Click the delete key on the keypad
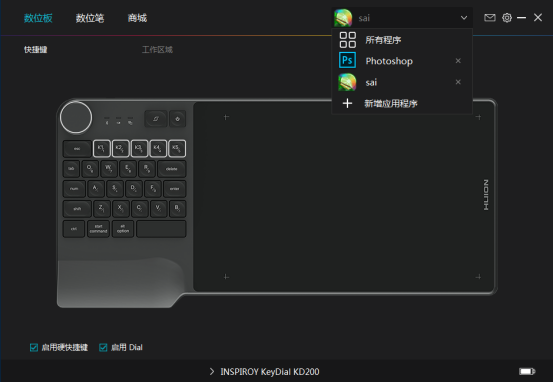 pyautogui.click(x=172, y=169)
